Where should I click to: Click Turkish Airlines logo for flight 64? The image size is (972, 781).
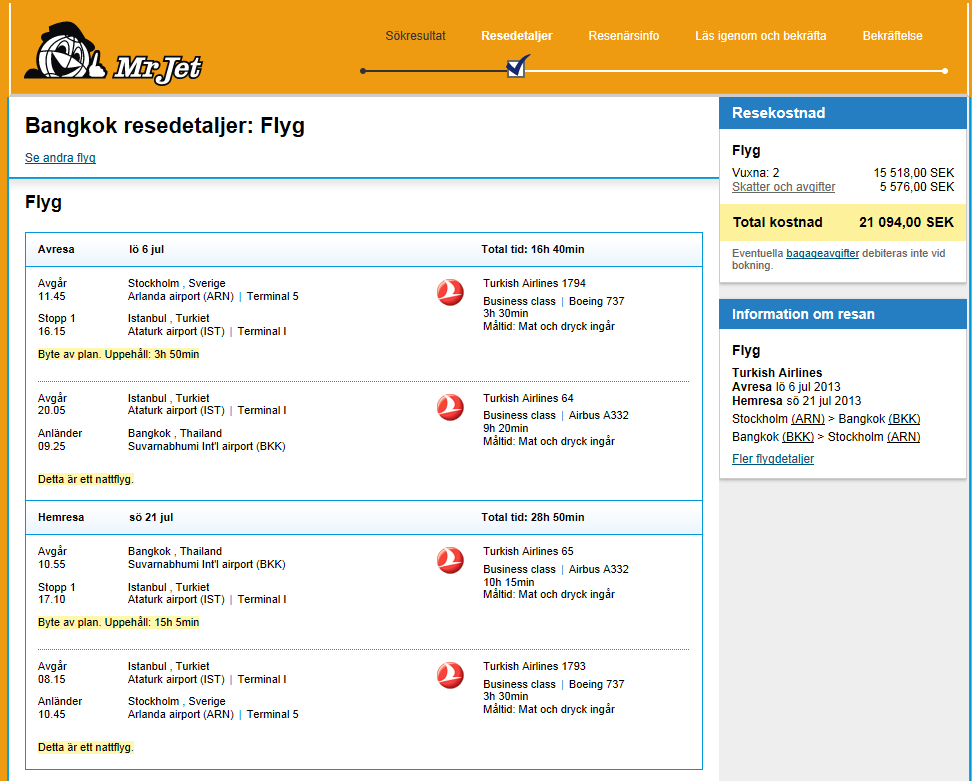click(x=450, y=407)
